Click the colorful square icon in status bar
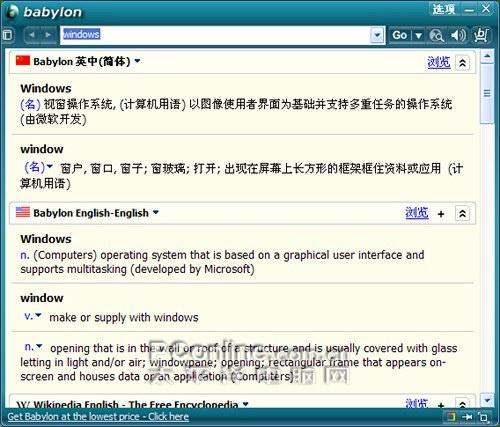The height and width of the screenshot is (427, 500). click(451, 417)
